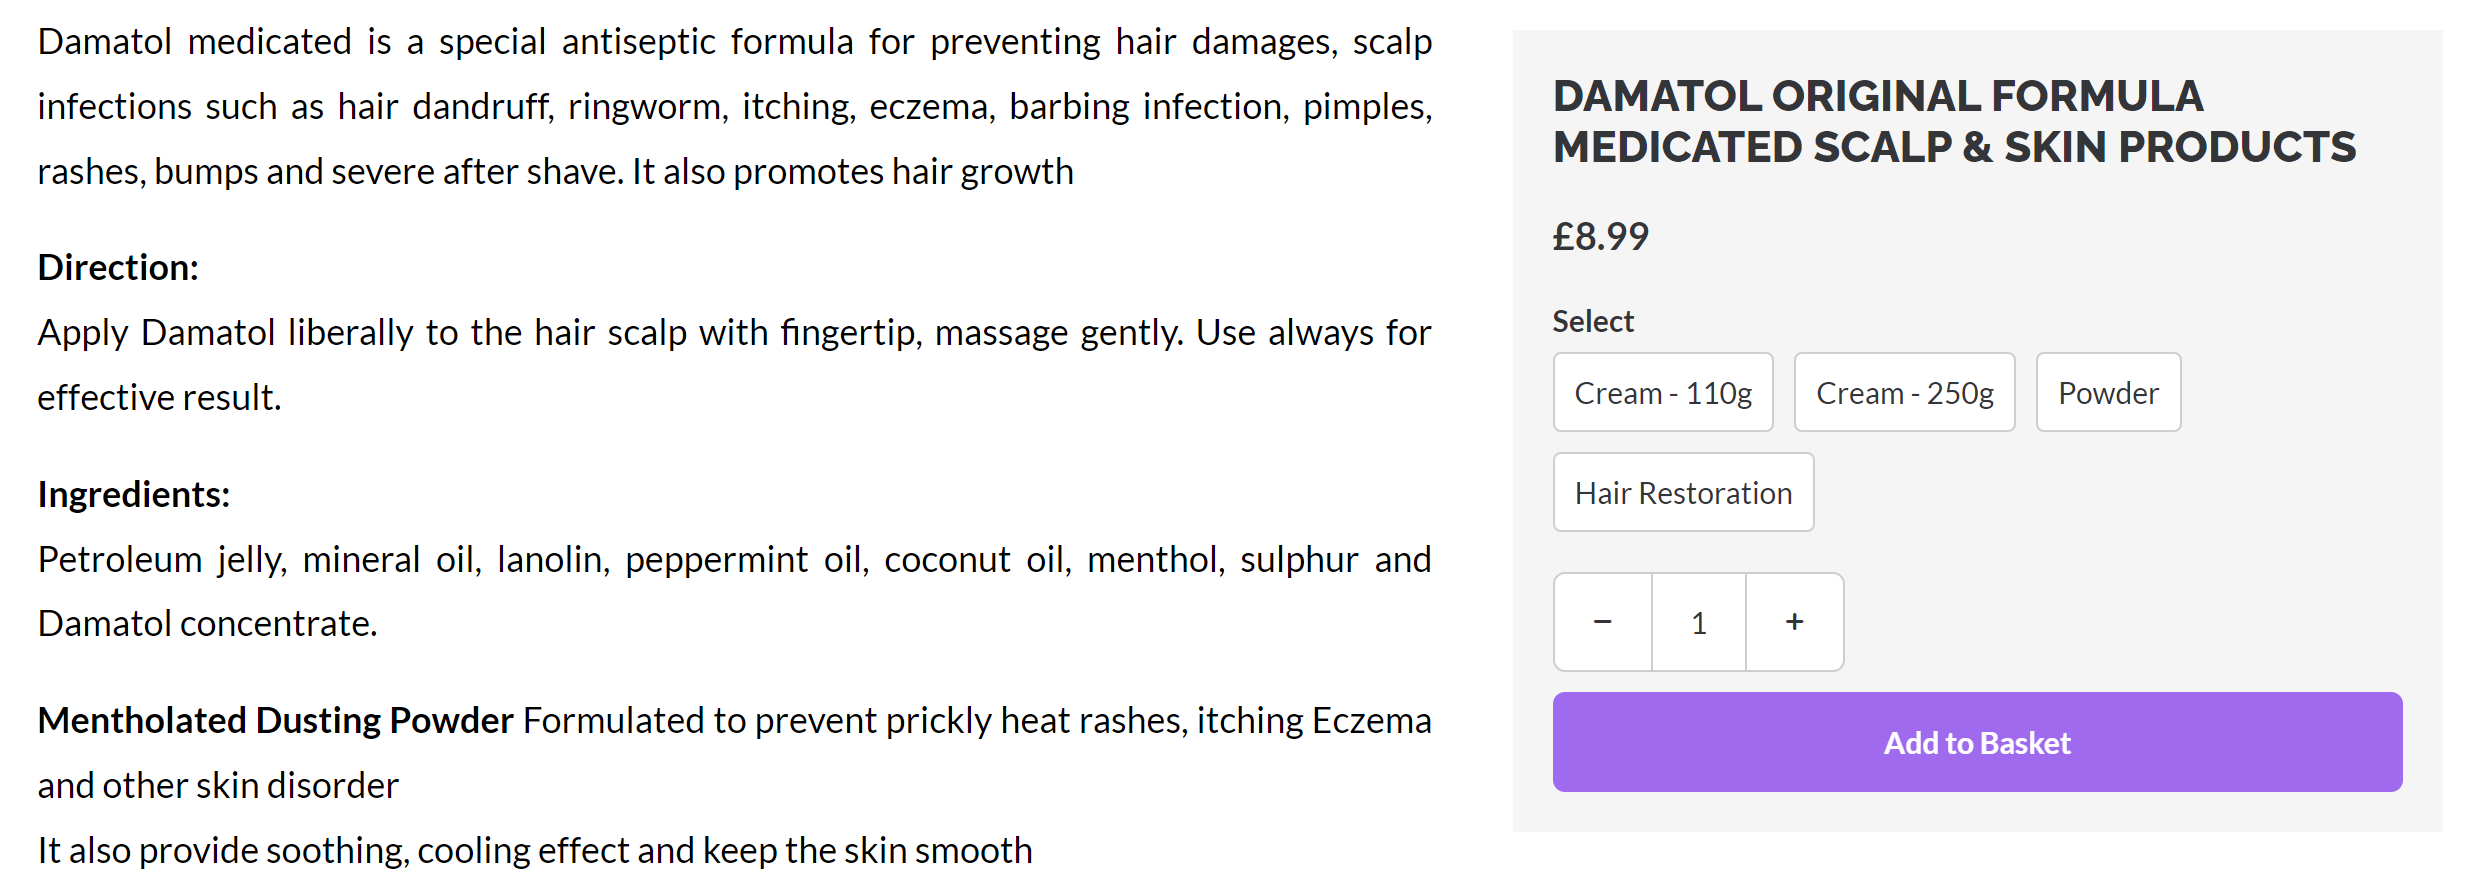2486x886 pixels.
Task: Pick the Powder product option
Action: tap(2108, 392)
